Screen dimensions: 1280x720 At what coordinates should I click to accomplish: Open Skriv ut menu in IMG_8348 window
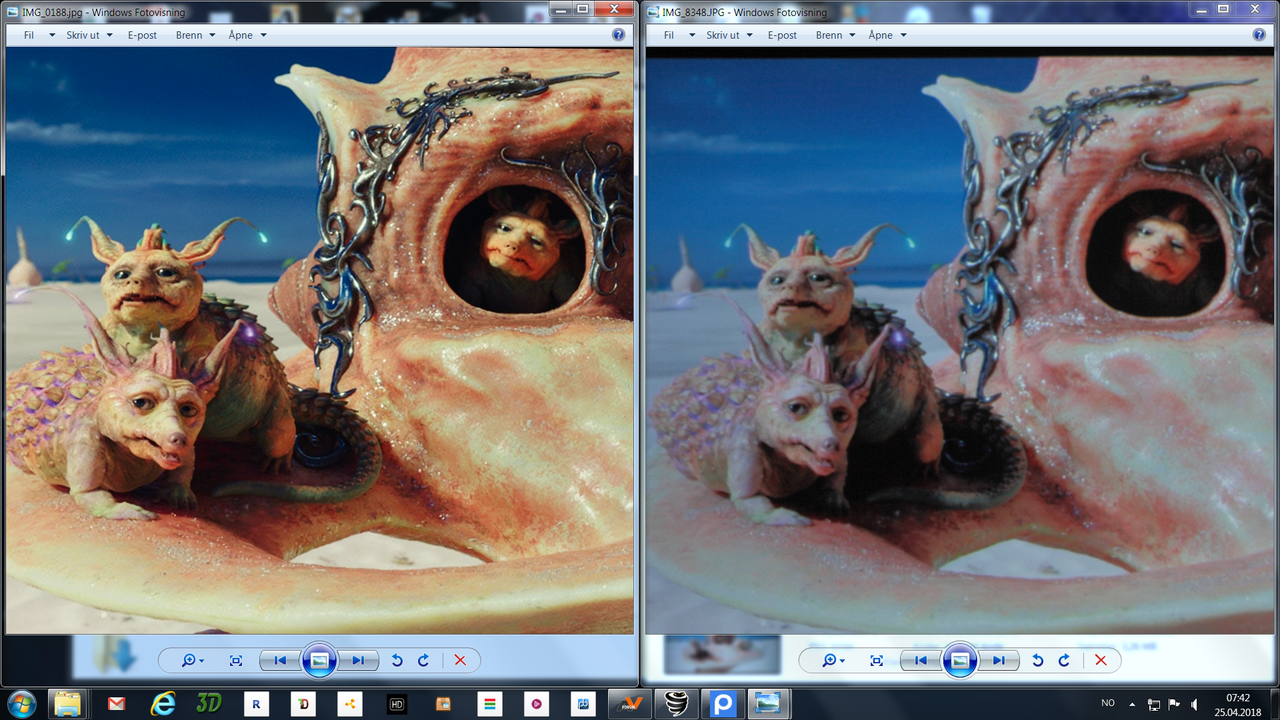[x=728, y=35]
